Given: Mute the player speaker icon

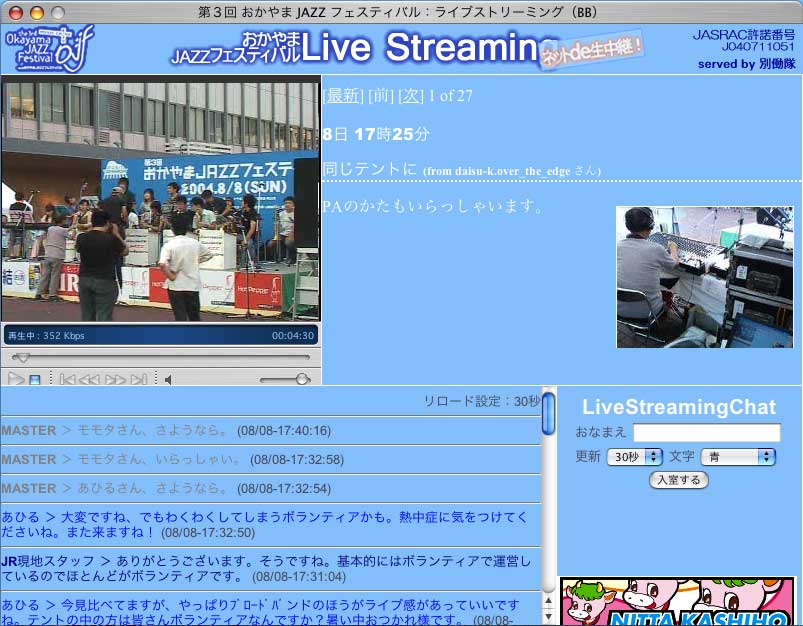Looking at the screenshot, I should click(x=168, y=380).
